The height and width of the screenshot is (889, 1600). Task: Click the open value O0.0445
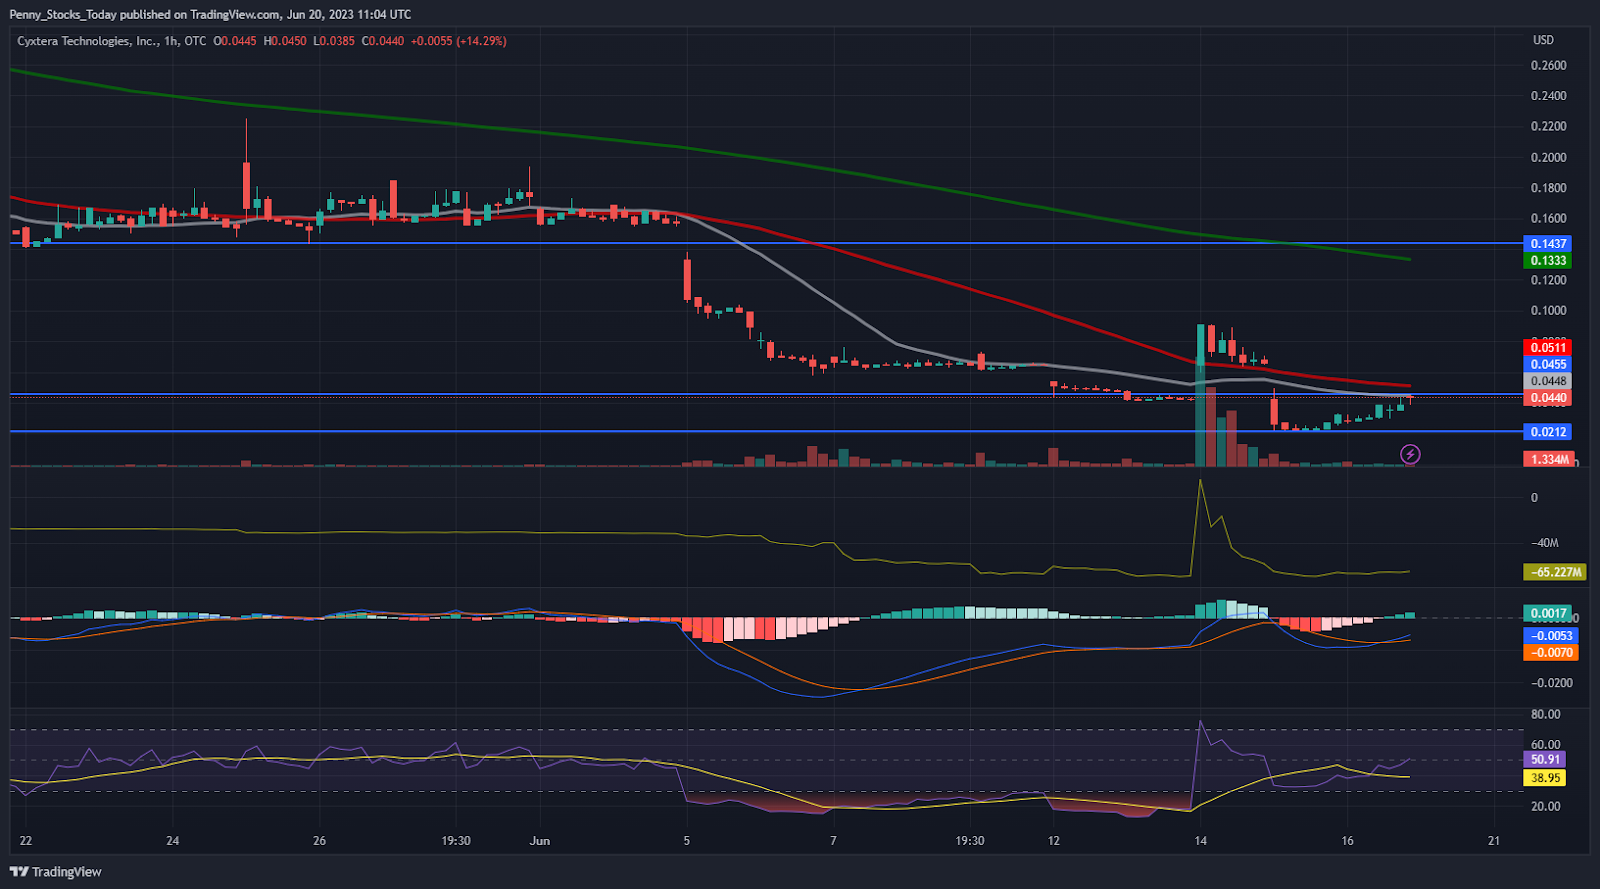(x=235, y=41)
